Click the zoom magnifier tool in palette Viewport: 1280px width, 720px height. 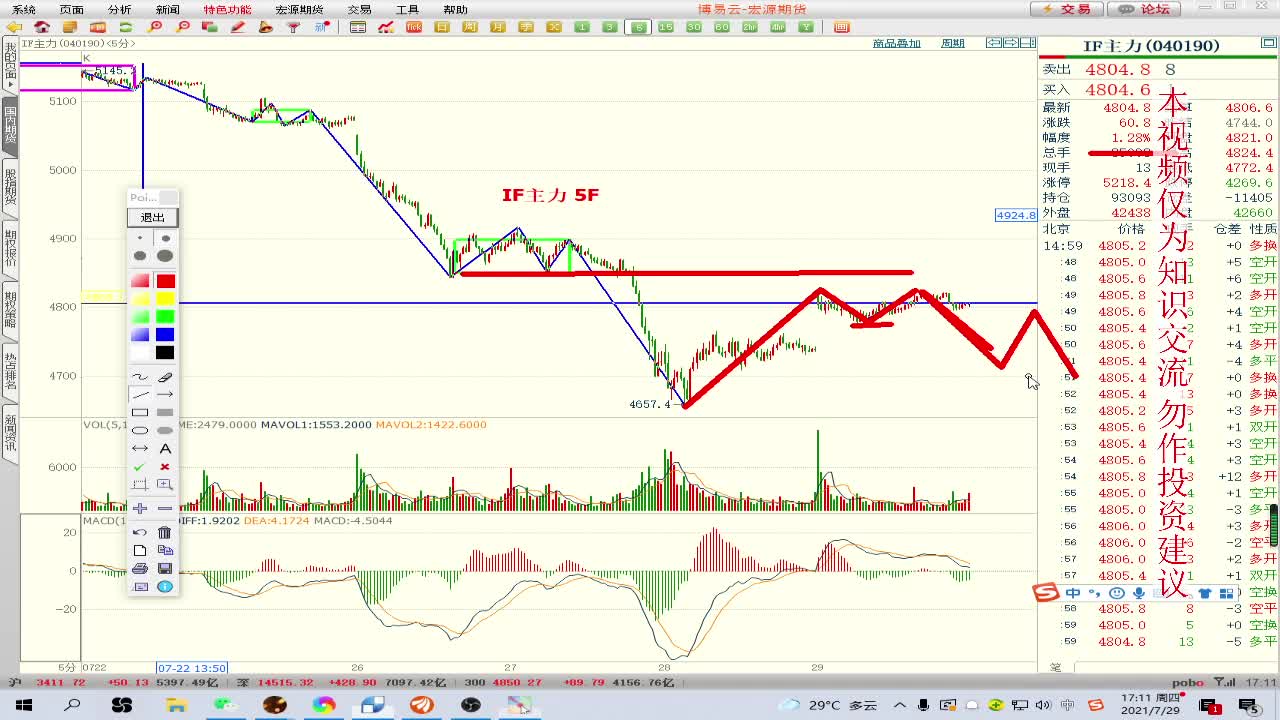coord(165,484)
